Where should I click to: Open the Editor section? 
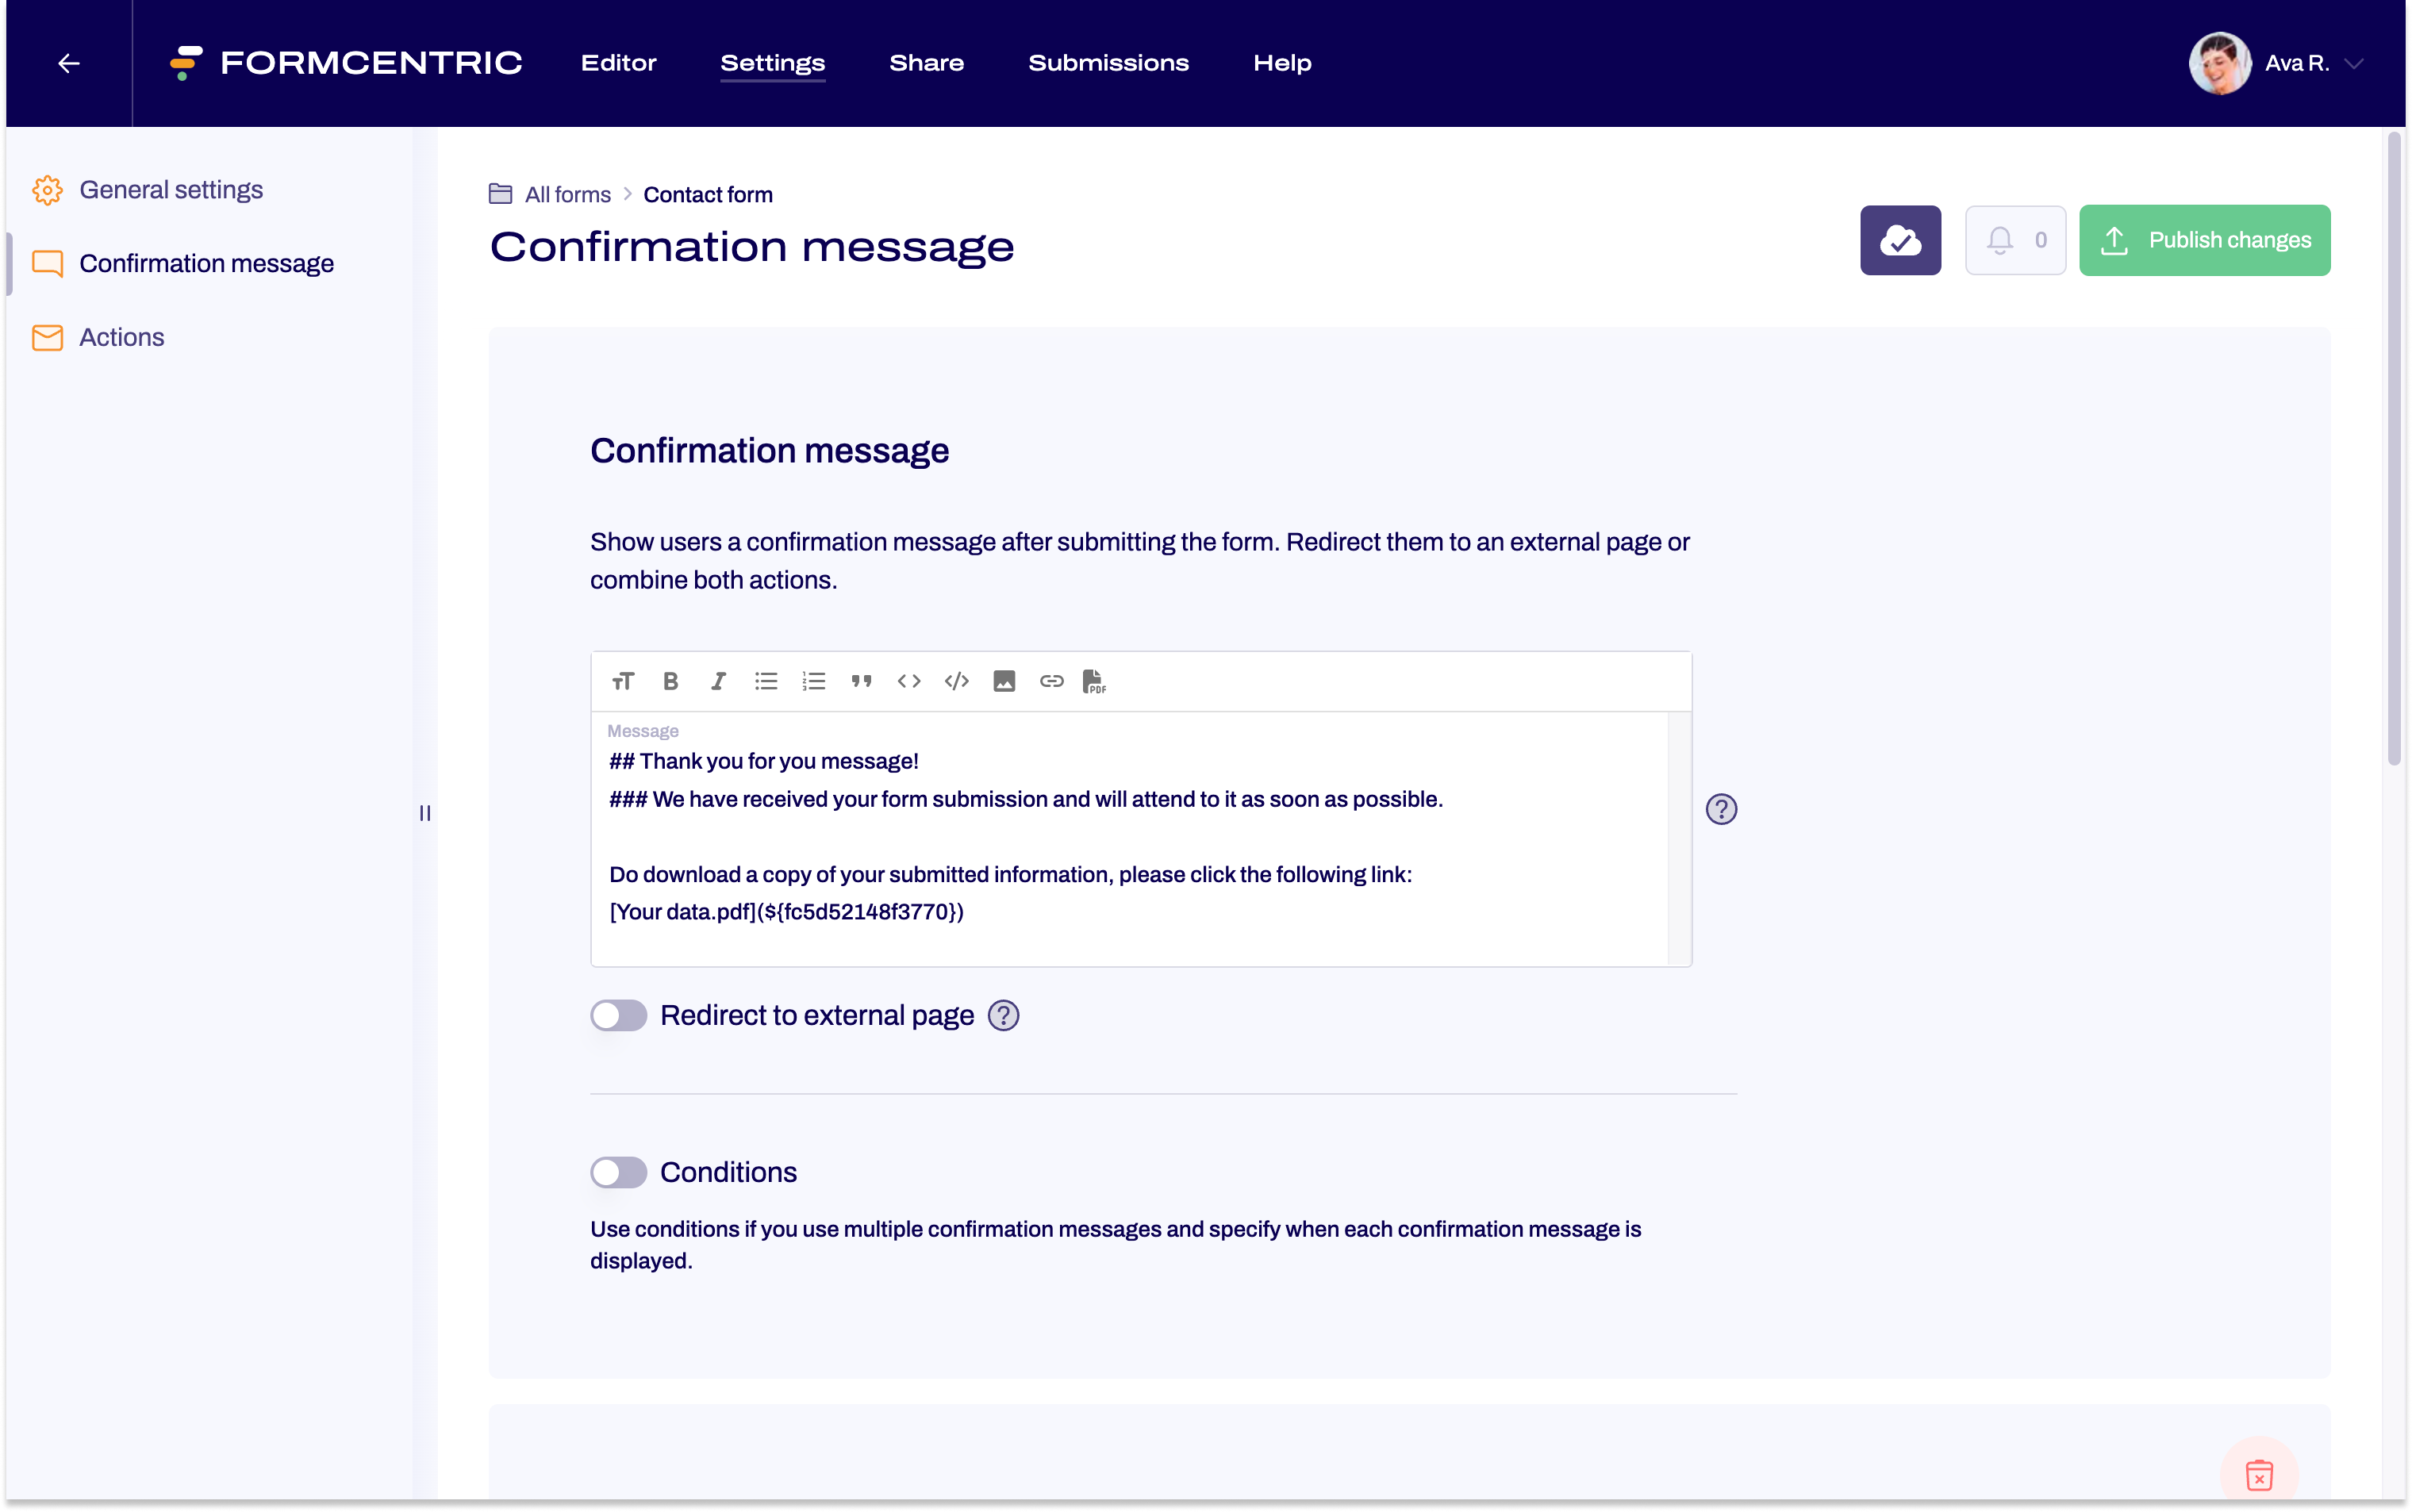[x=618, y=62]
